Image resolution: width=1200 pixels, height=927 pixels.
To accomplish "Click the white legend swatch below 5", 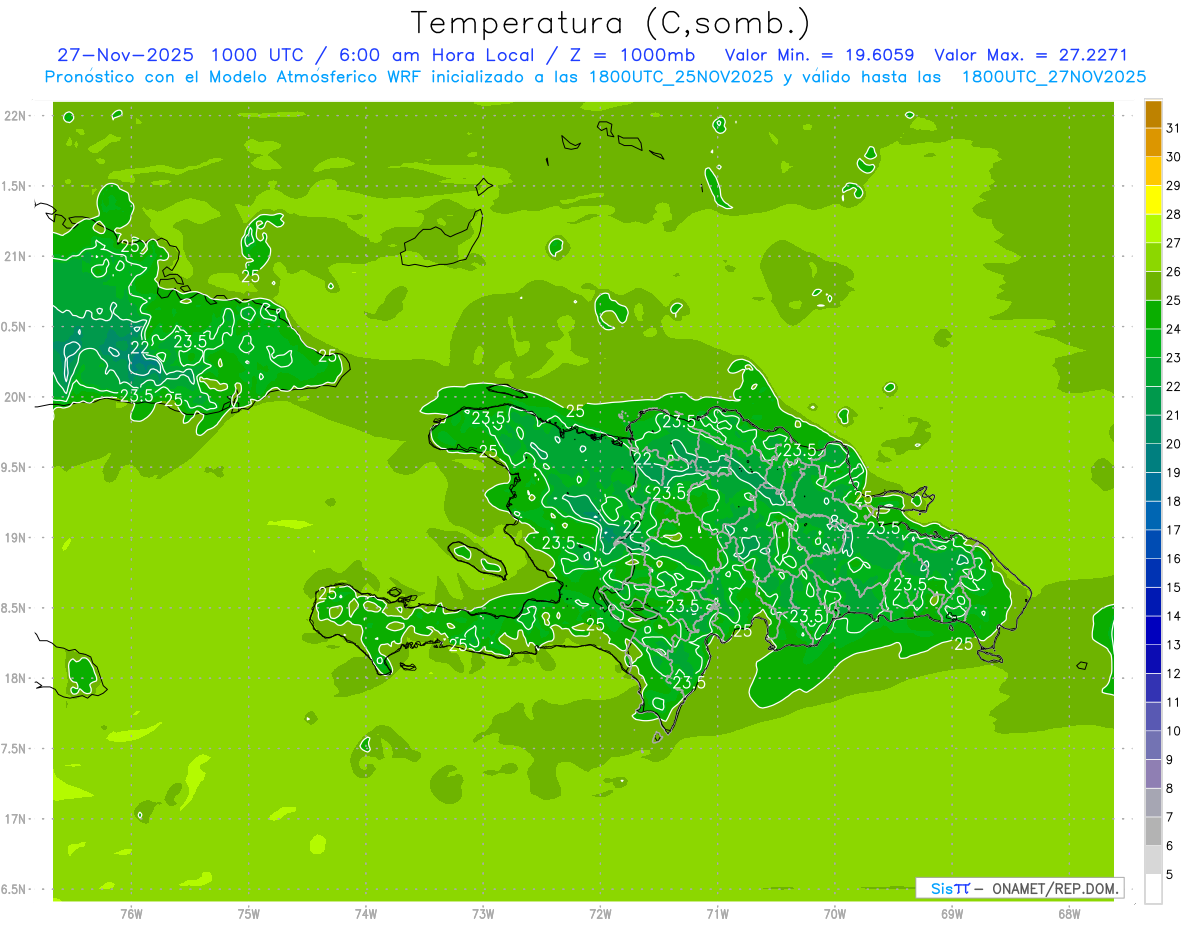I will tap(1153, 889).
